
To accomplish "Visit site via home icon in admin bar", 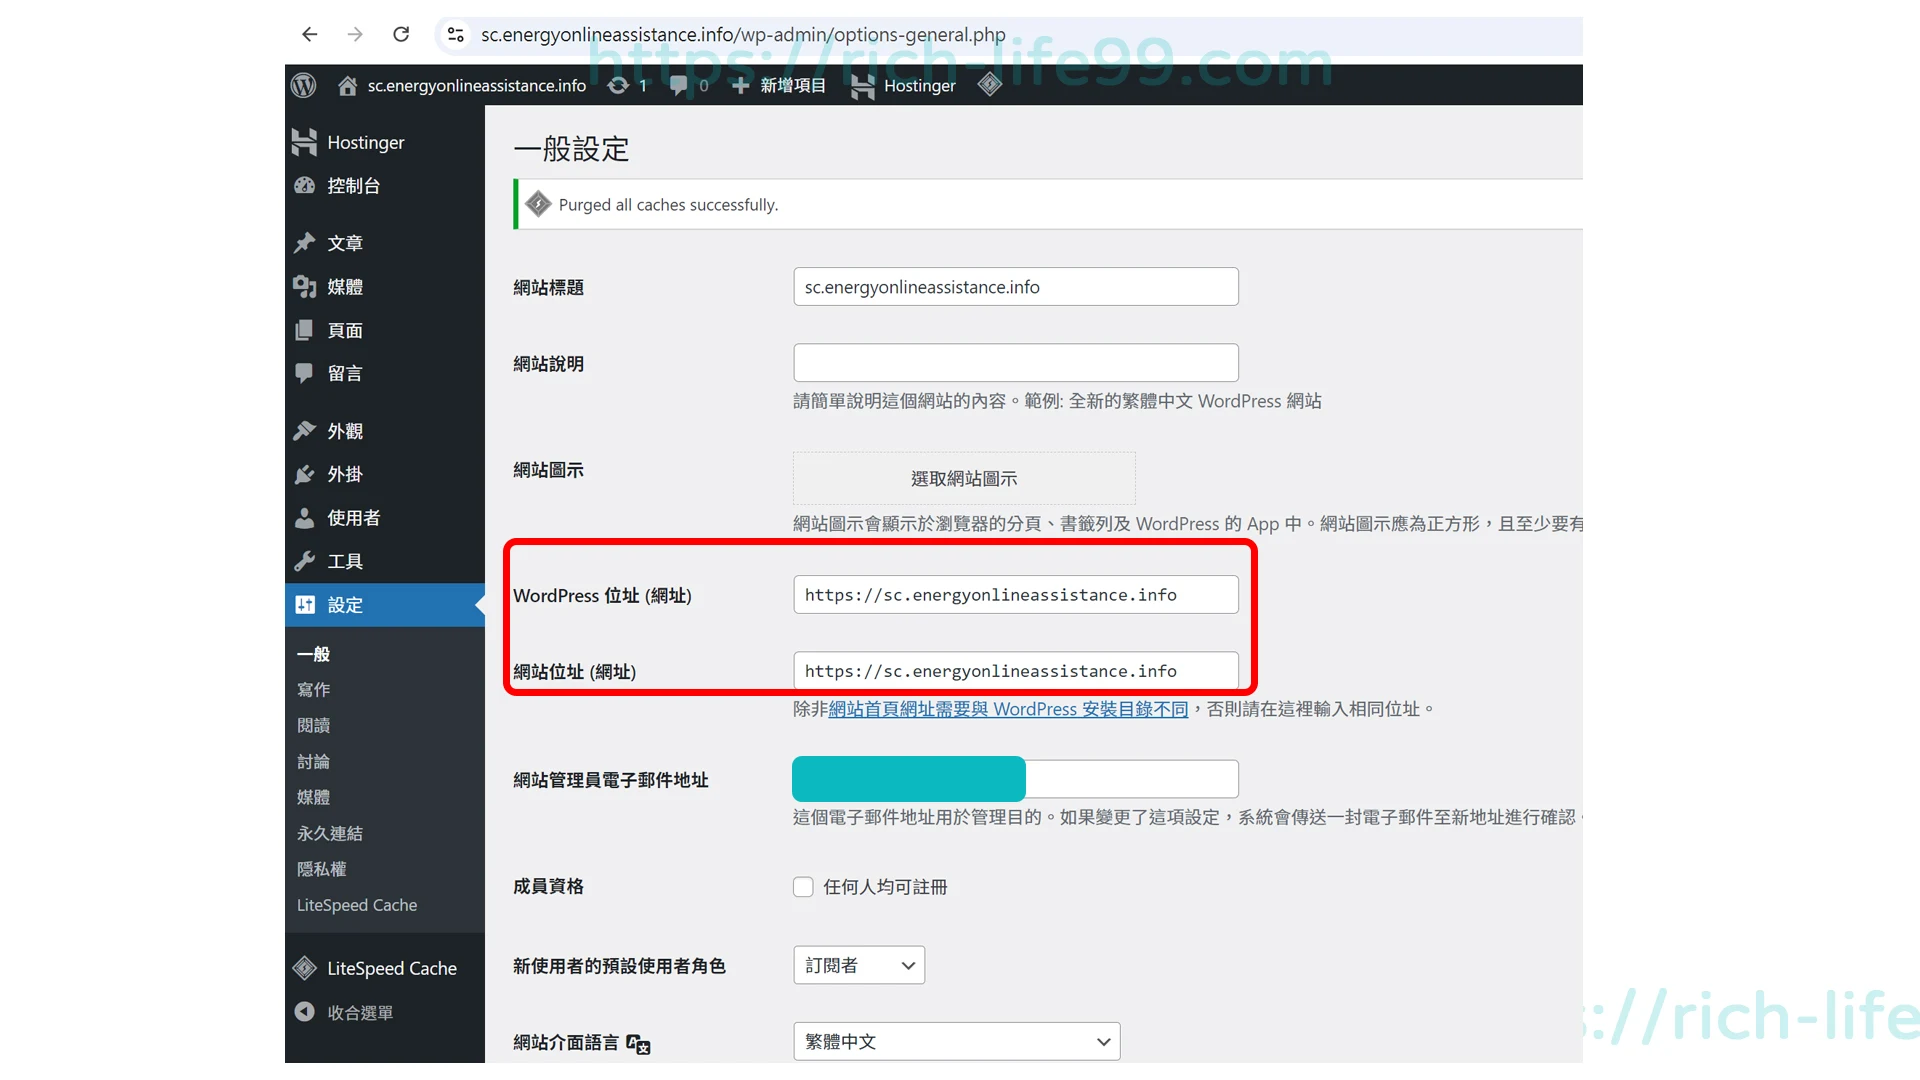I will (x=347, y=86).
